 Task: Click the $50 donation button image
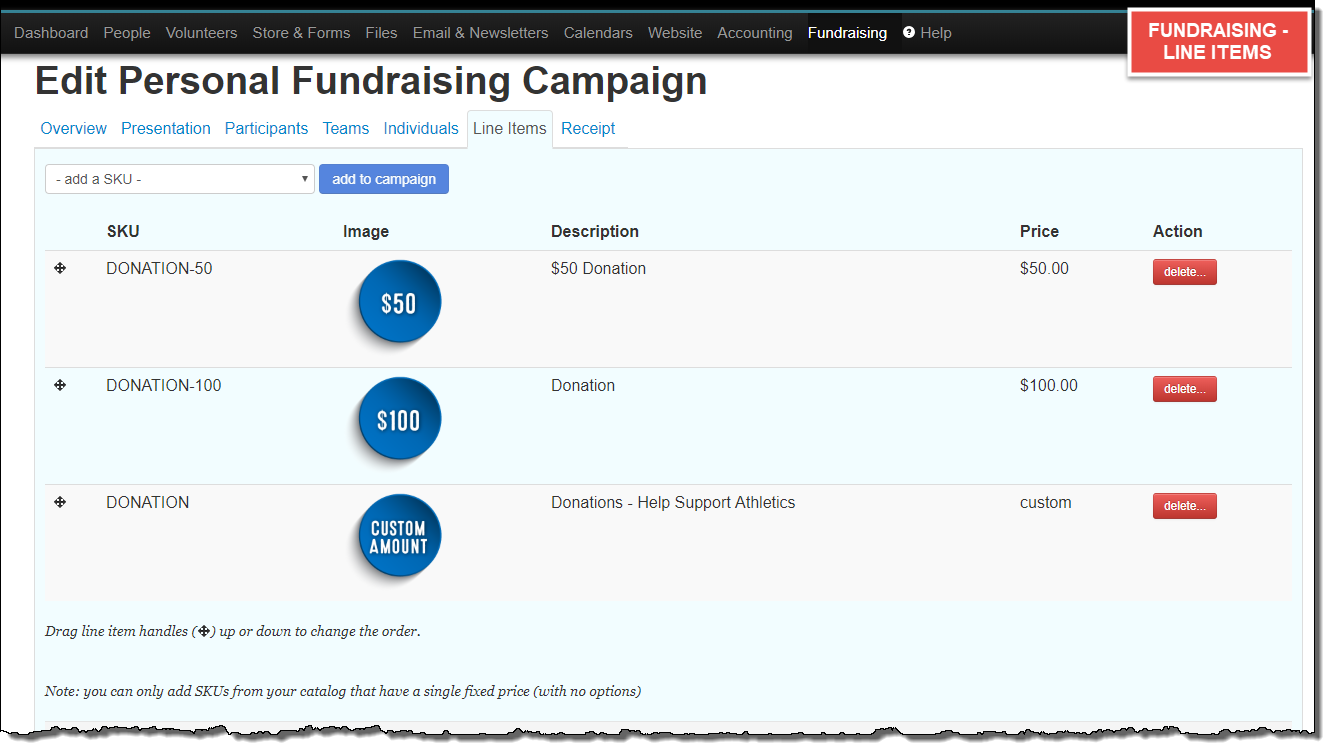(399, 303)
